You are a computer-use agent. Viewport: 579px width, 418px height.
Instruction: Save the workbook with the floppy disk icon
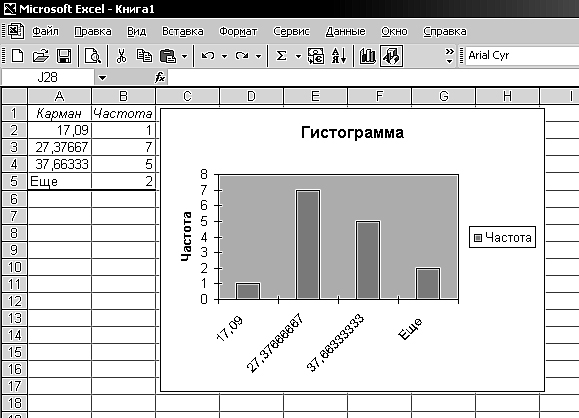(x=64, y=56)
